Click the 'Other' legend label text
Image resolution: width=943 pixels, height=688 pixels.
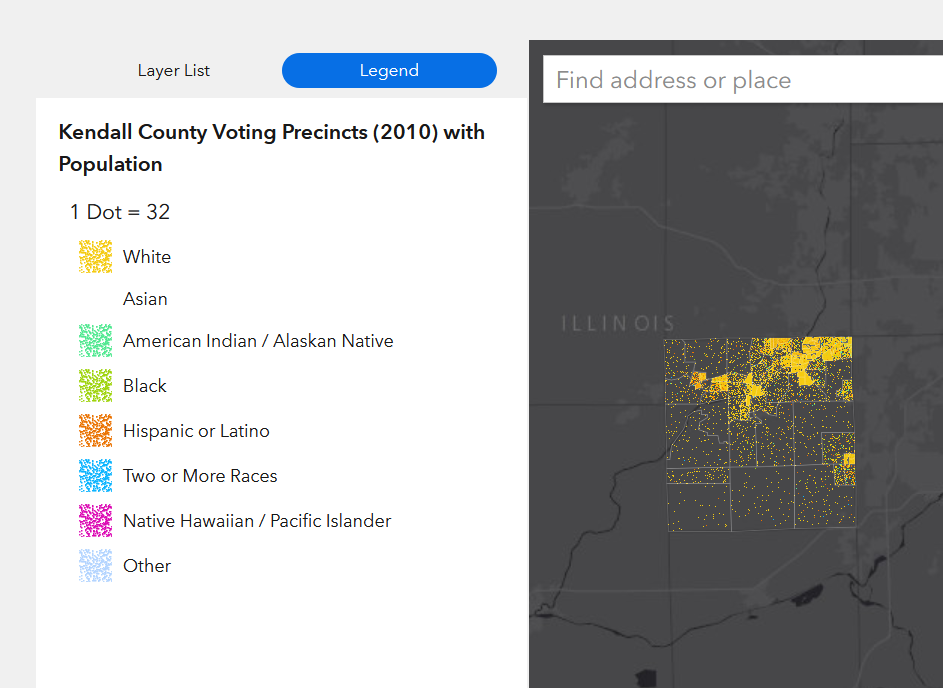[147, 566]
